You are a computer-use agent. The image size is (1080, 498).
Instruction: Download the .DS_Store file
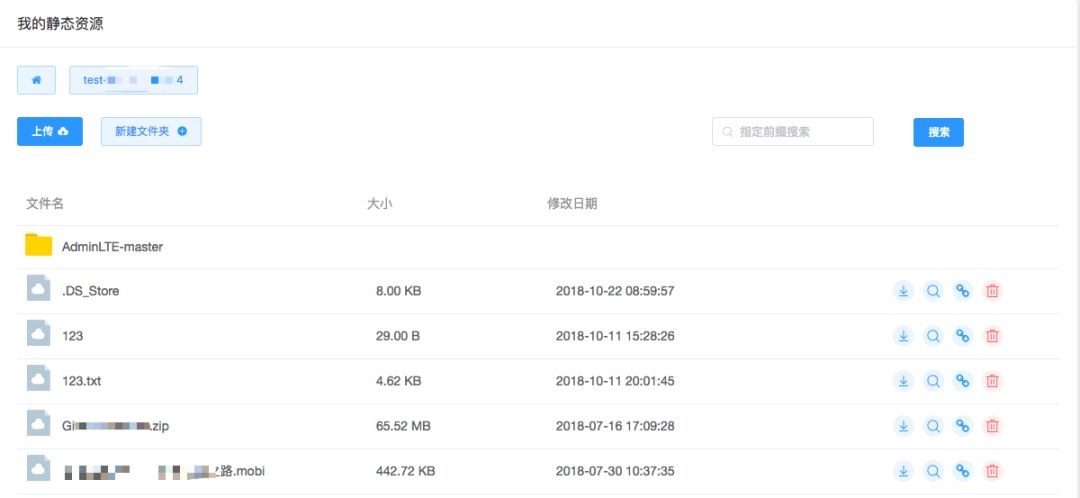click(903, 291)
